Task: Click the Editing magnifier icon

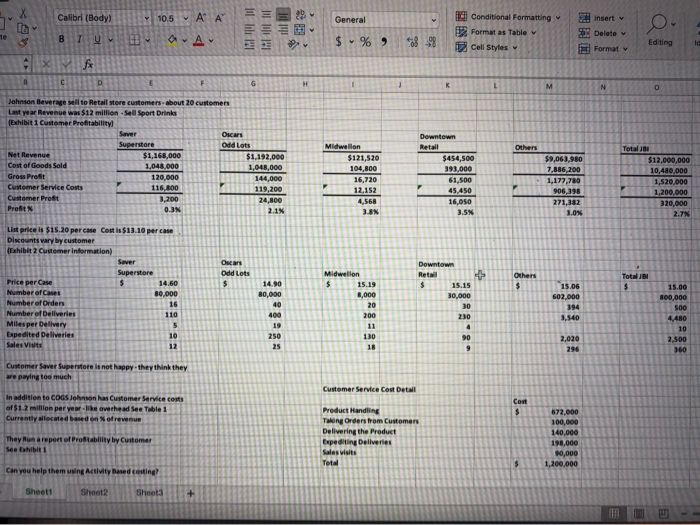Action: [x=657, y=24]
